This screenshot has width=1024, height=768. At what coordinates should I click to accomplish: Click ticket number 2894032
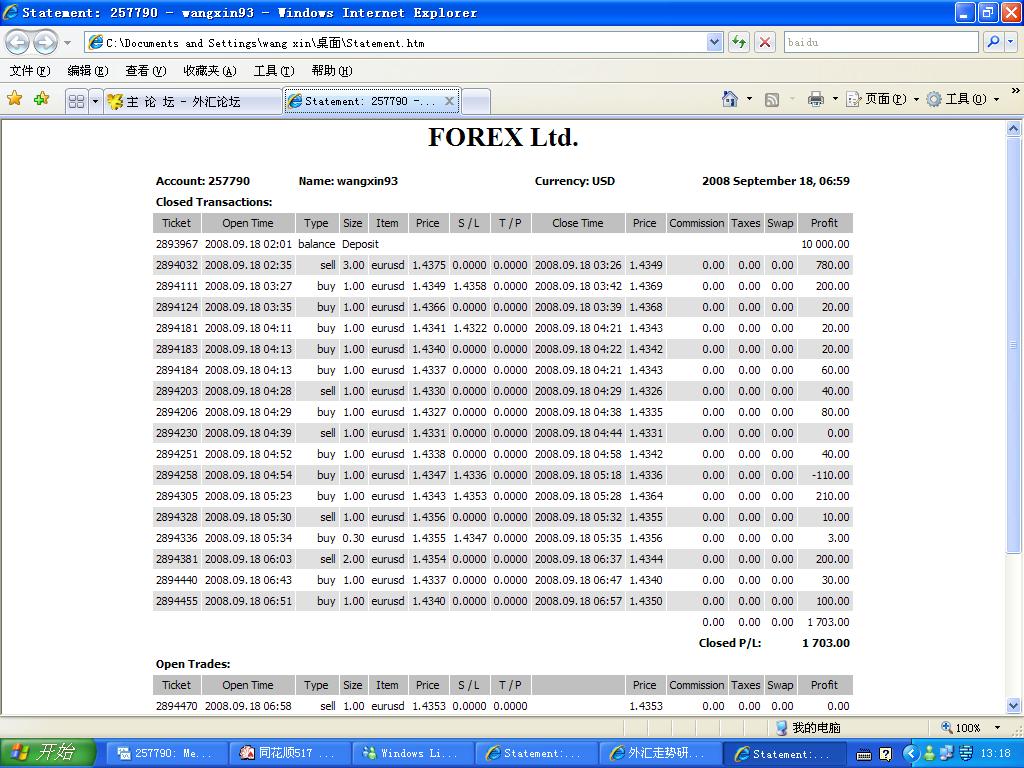[176, 264]
